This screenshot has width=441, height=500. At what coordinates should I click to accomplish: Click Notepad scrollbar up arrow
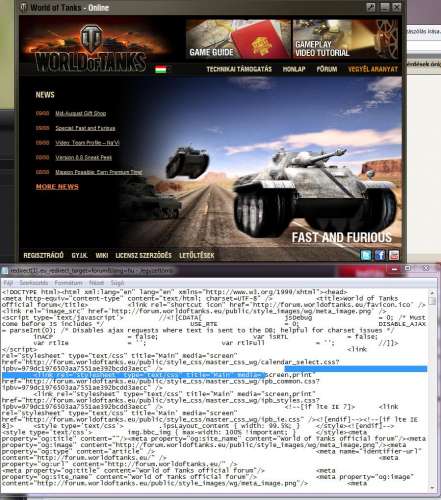pos(432,293)
